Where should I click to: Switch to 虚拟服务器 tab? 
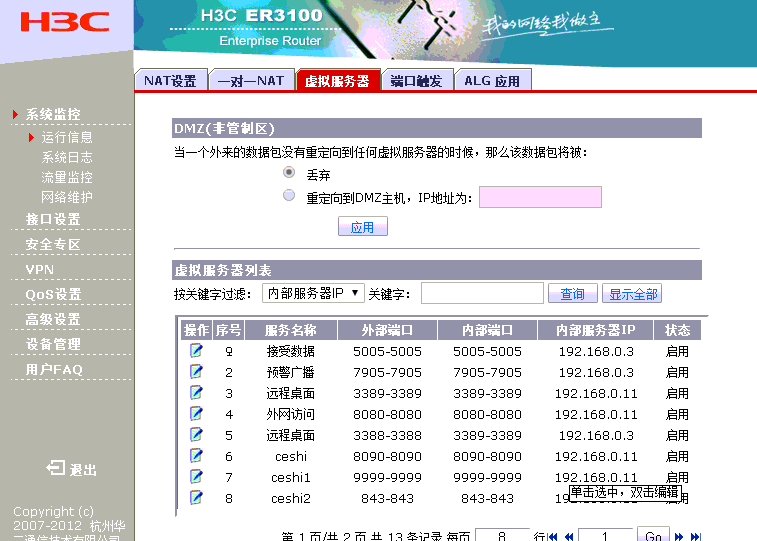pyautogui.click(x=337, y=80)
